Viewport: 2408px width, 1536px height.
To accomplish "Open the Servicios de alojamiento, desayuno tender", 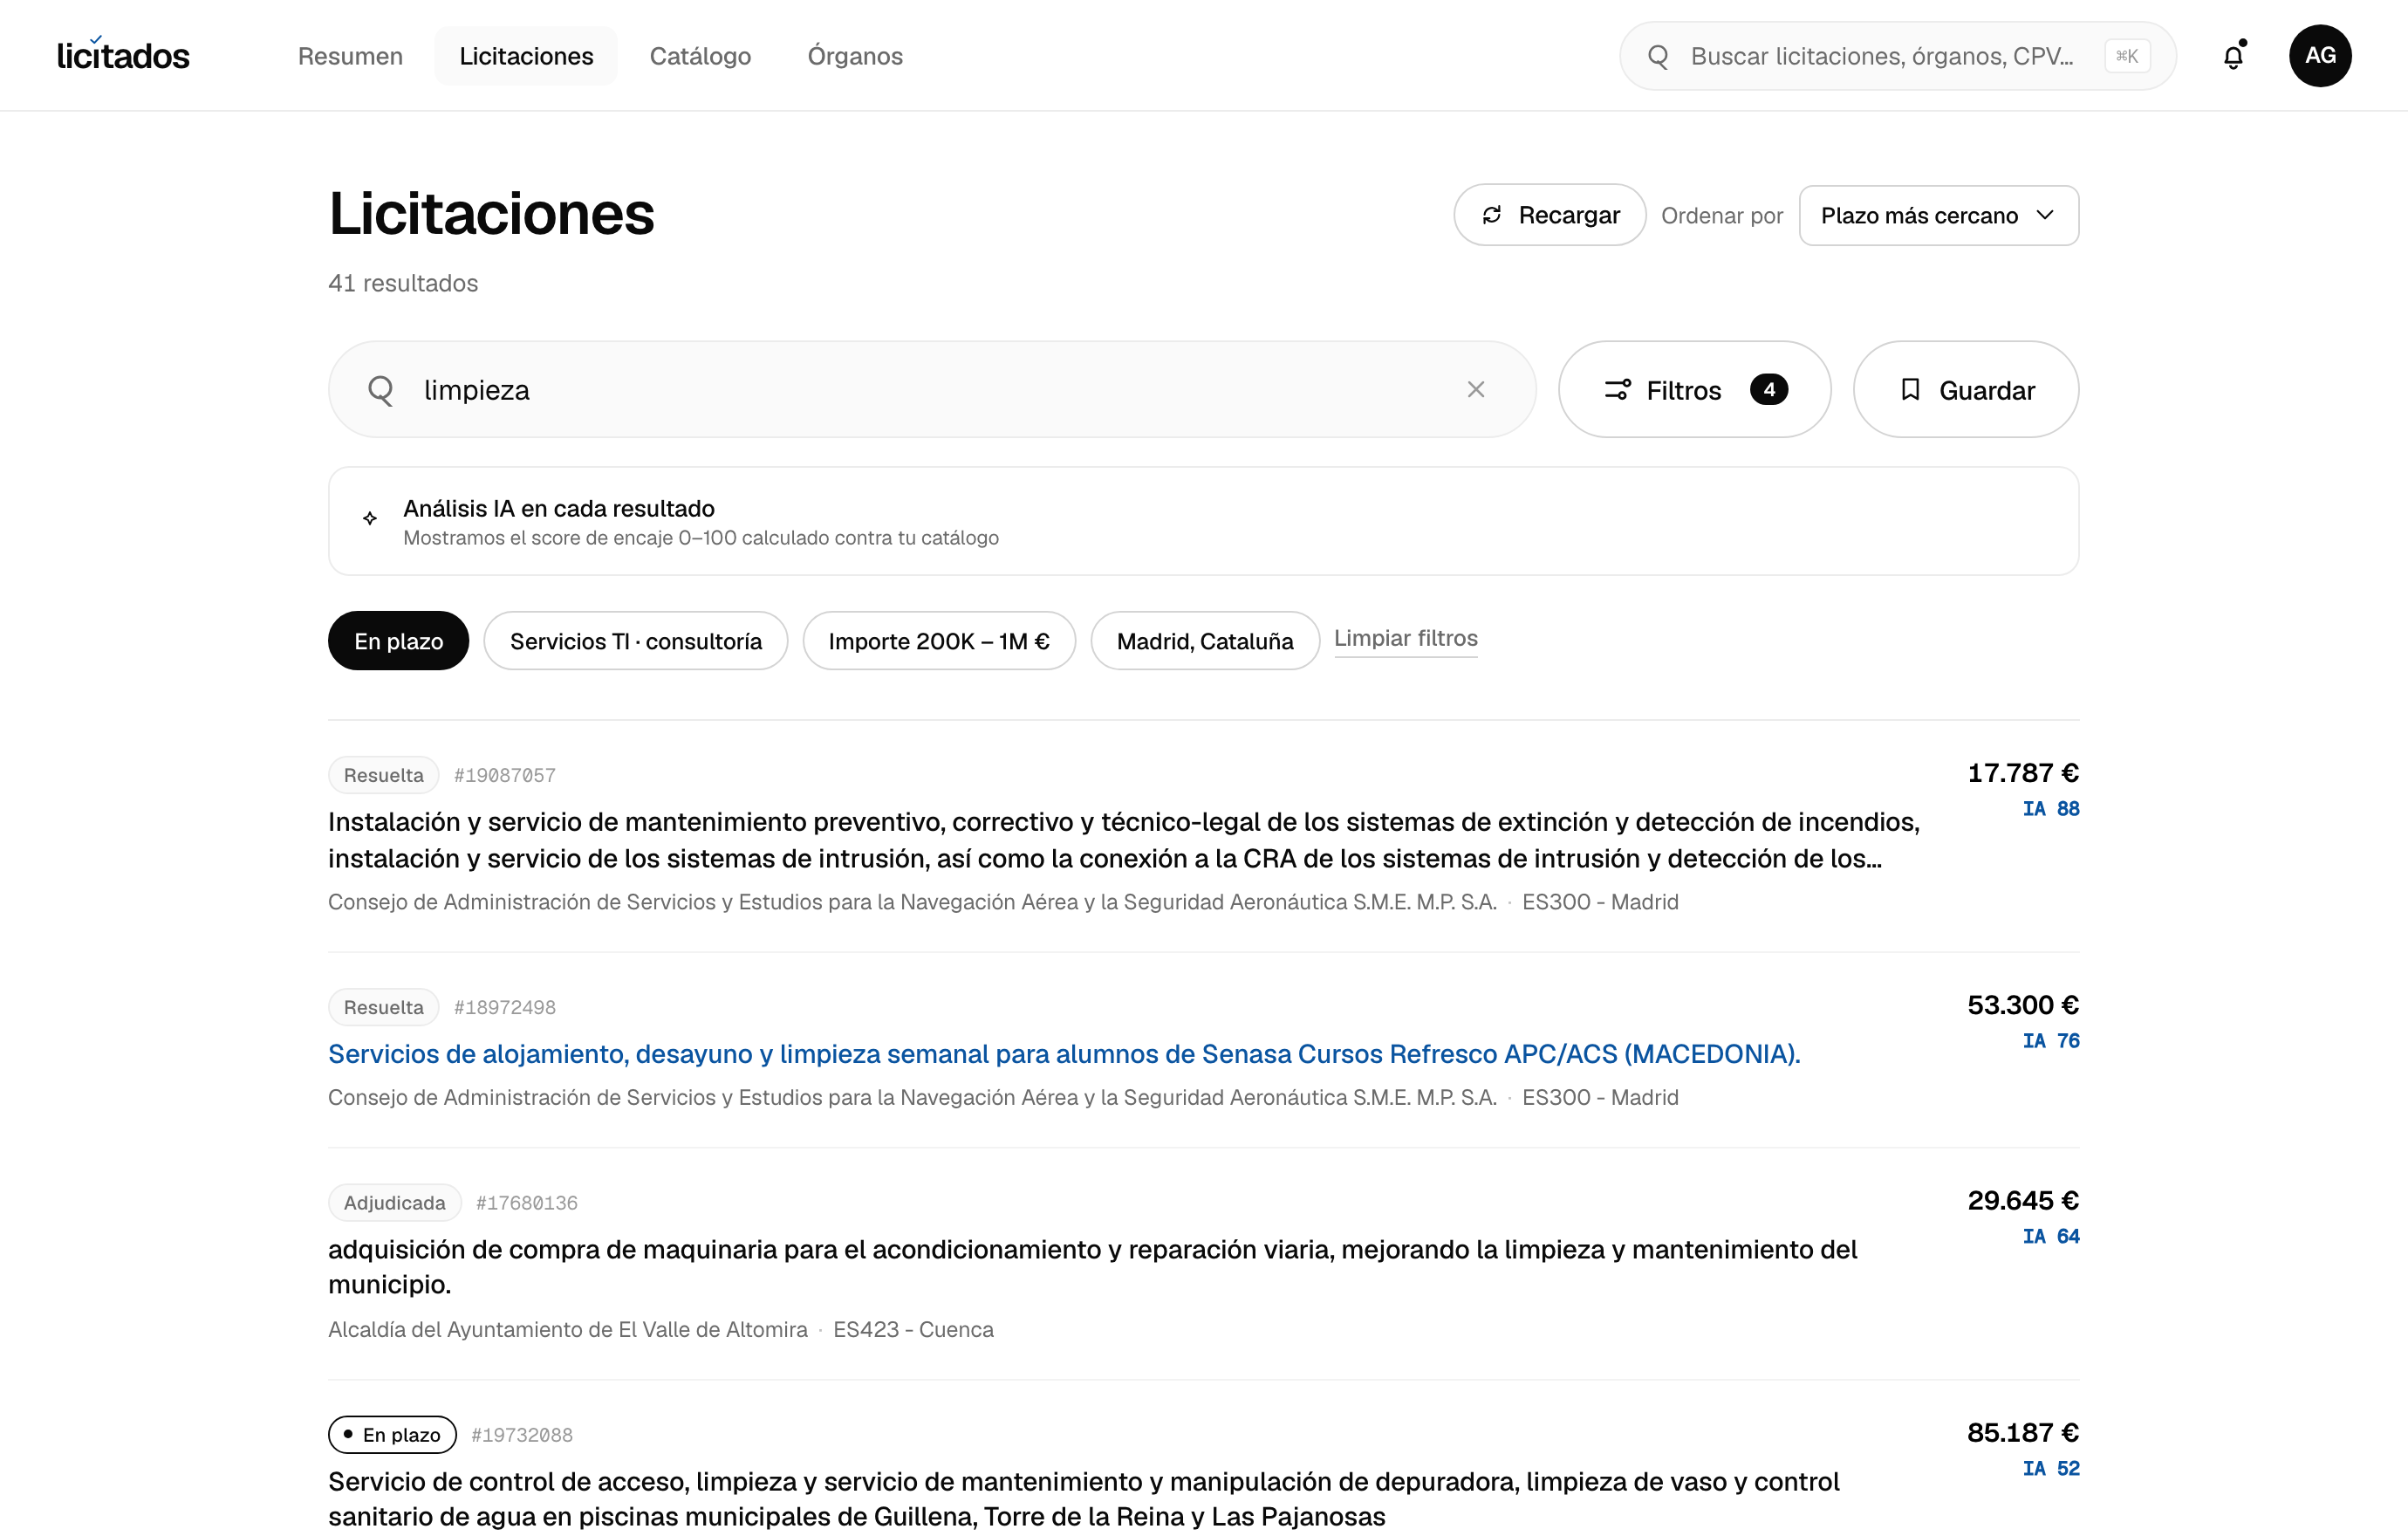I will coord(1064,1054).
